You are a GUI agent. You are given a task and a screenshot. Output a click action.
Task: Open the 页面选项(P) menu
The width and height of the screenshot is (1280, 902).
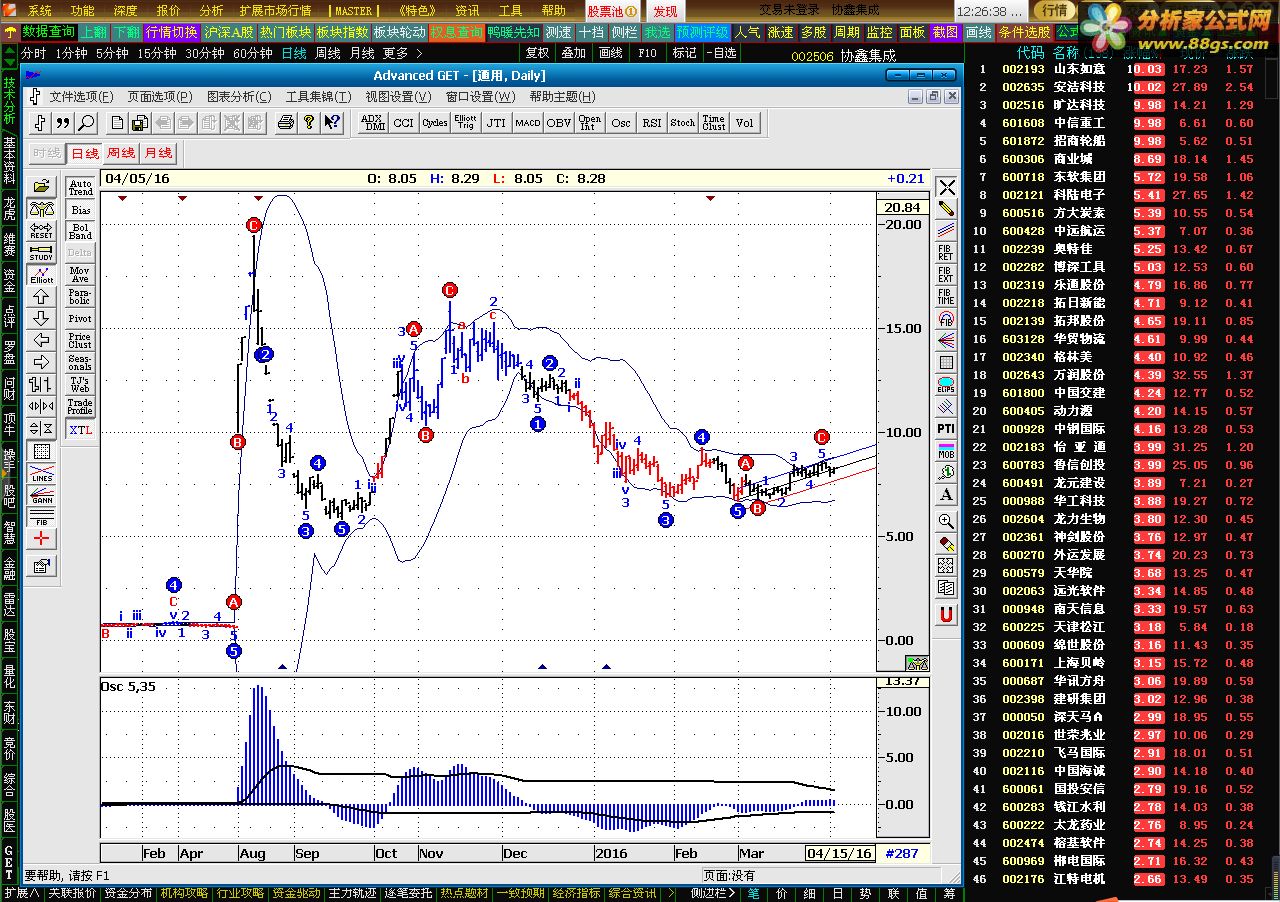click(x=159, y=97)
